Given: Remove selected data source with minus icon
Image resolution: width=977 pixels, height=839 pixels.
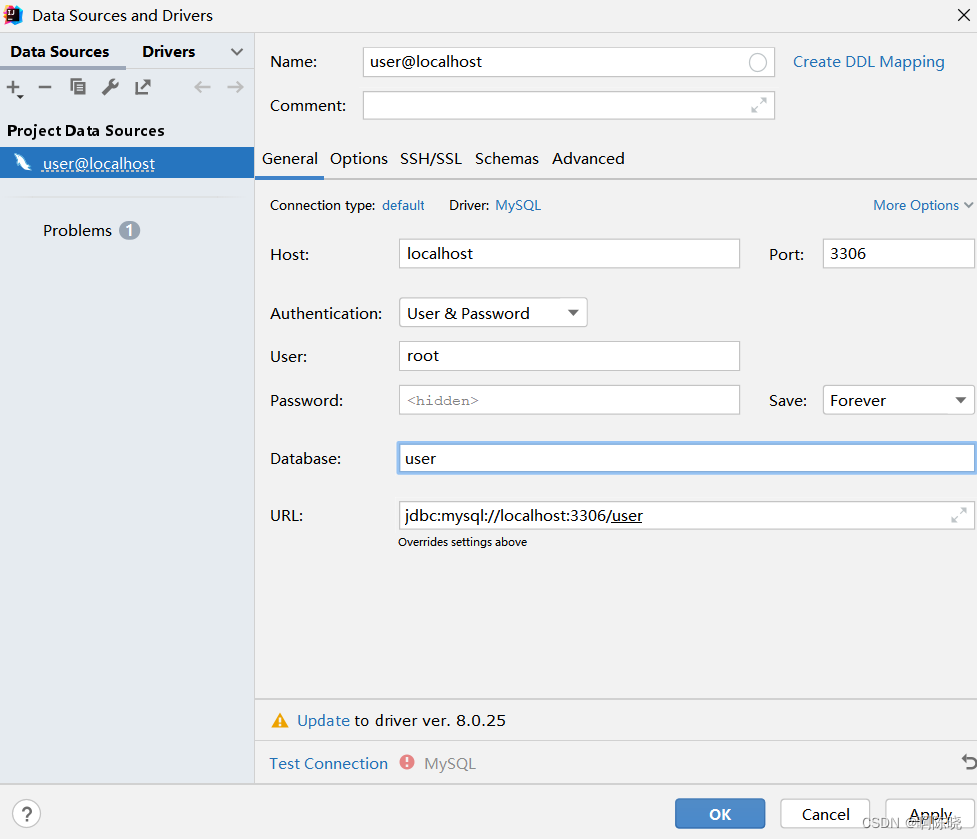Looking at the screenshot, I should point(44,87).
